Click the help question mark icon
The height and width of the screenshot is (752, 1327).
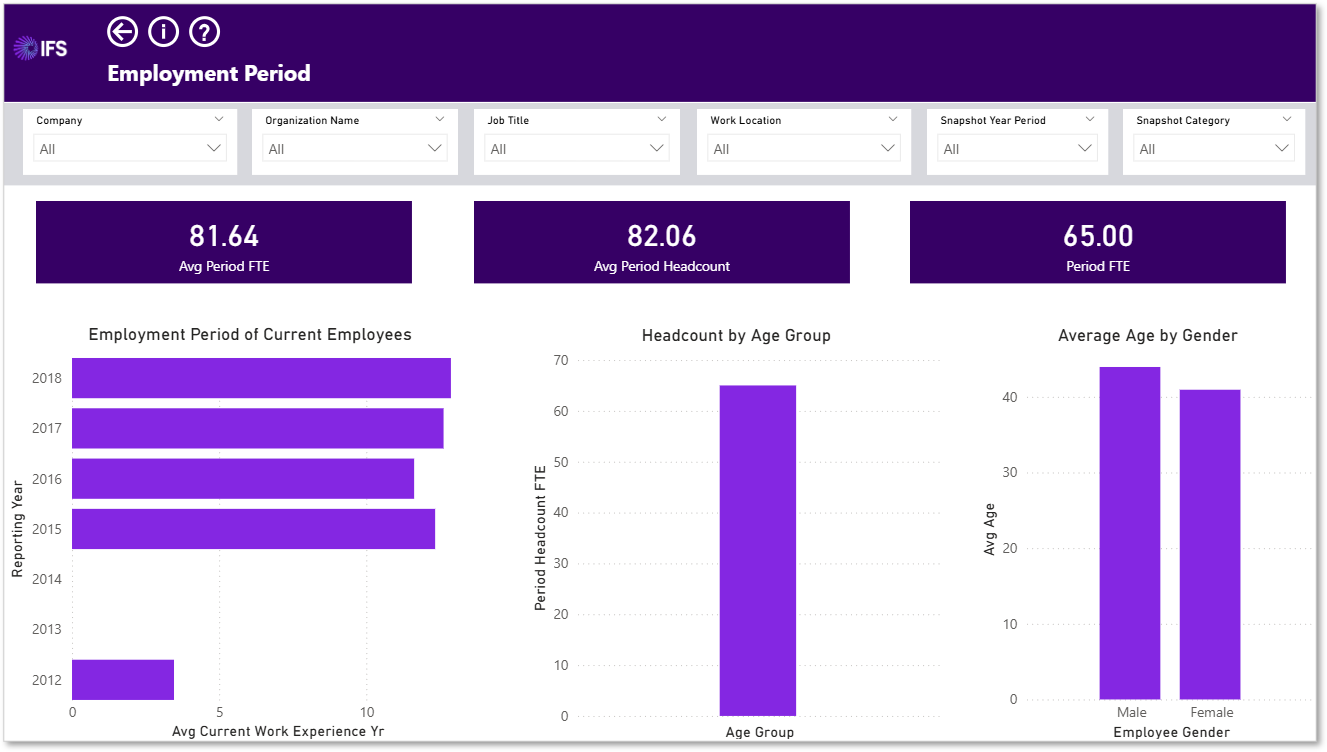[x=204, y=32]
